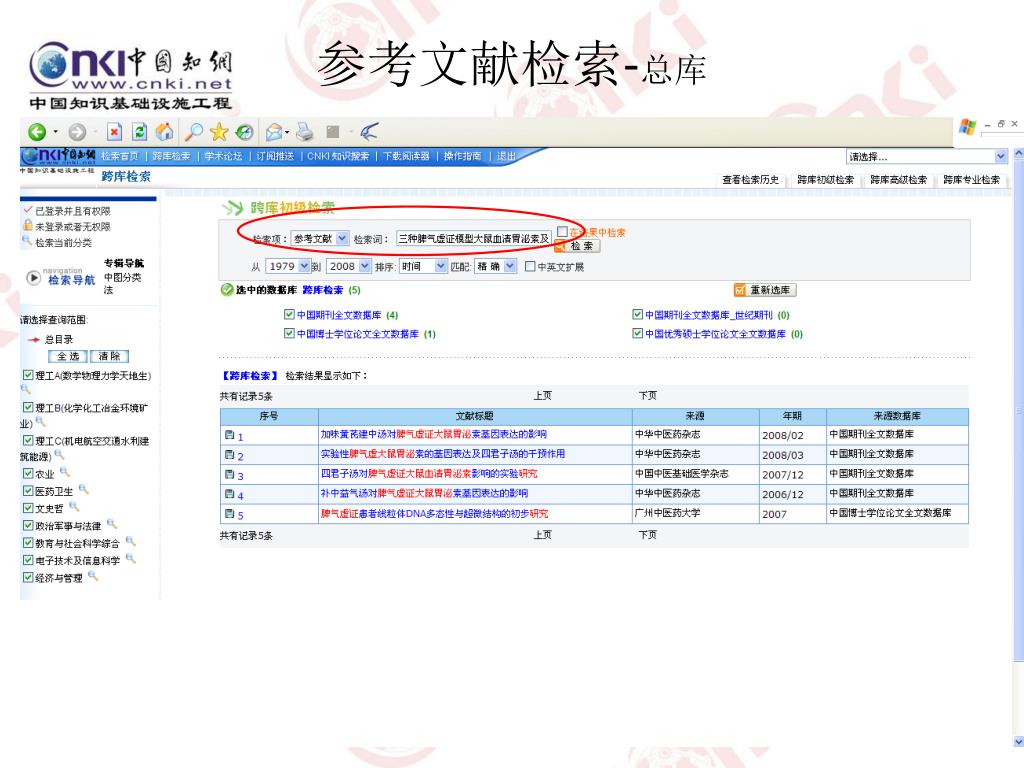1024x768 pixels.
Task: Open the 检索首页 menu item
Action: coord(120,156)
